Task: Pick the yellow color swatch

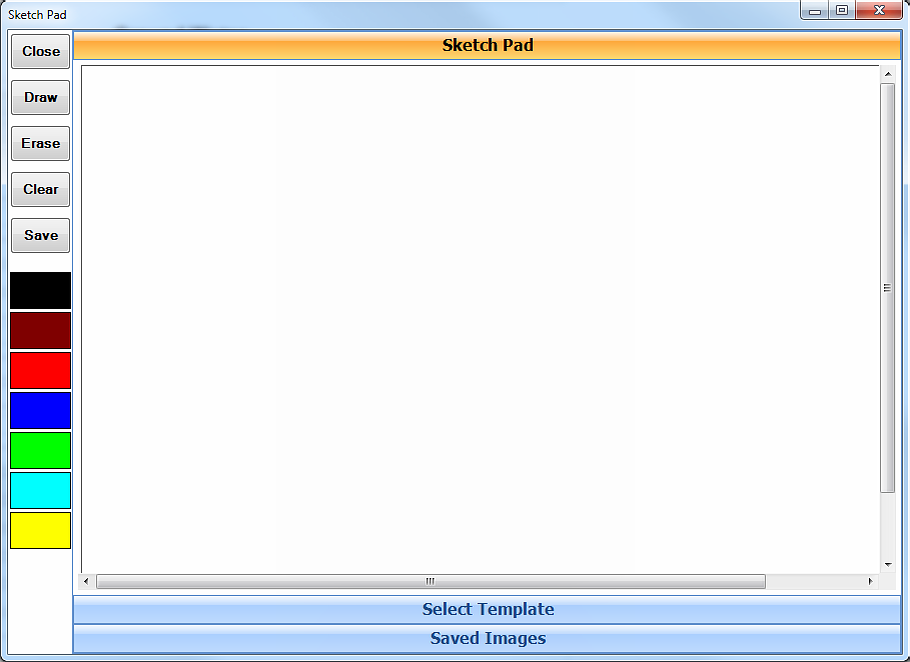Action: 41,530
